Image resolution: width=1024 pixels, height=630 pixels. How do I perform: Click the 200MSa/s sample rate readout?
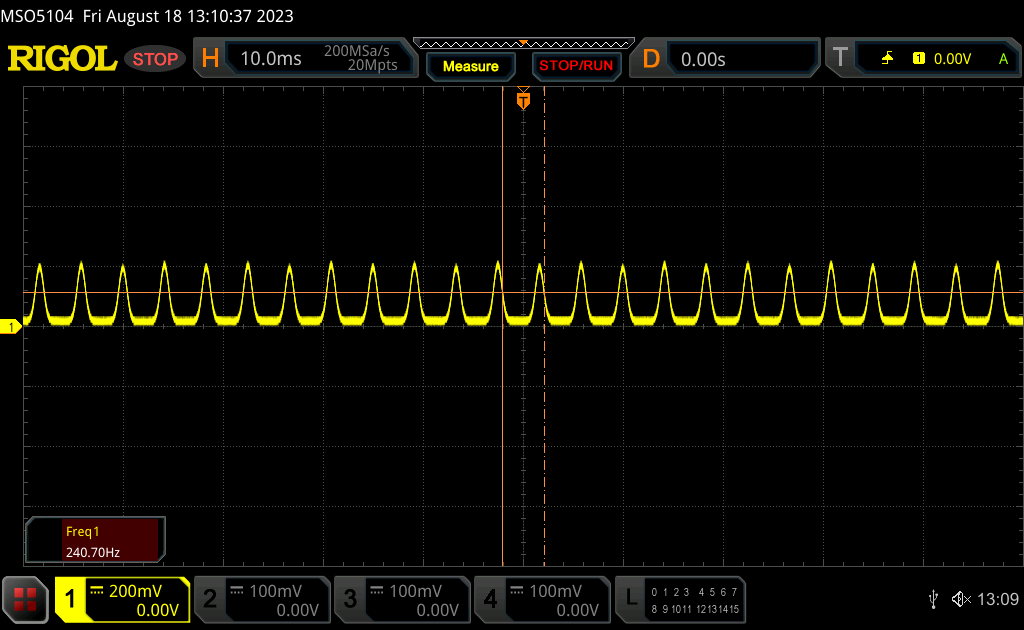coord(357,51)
